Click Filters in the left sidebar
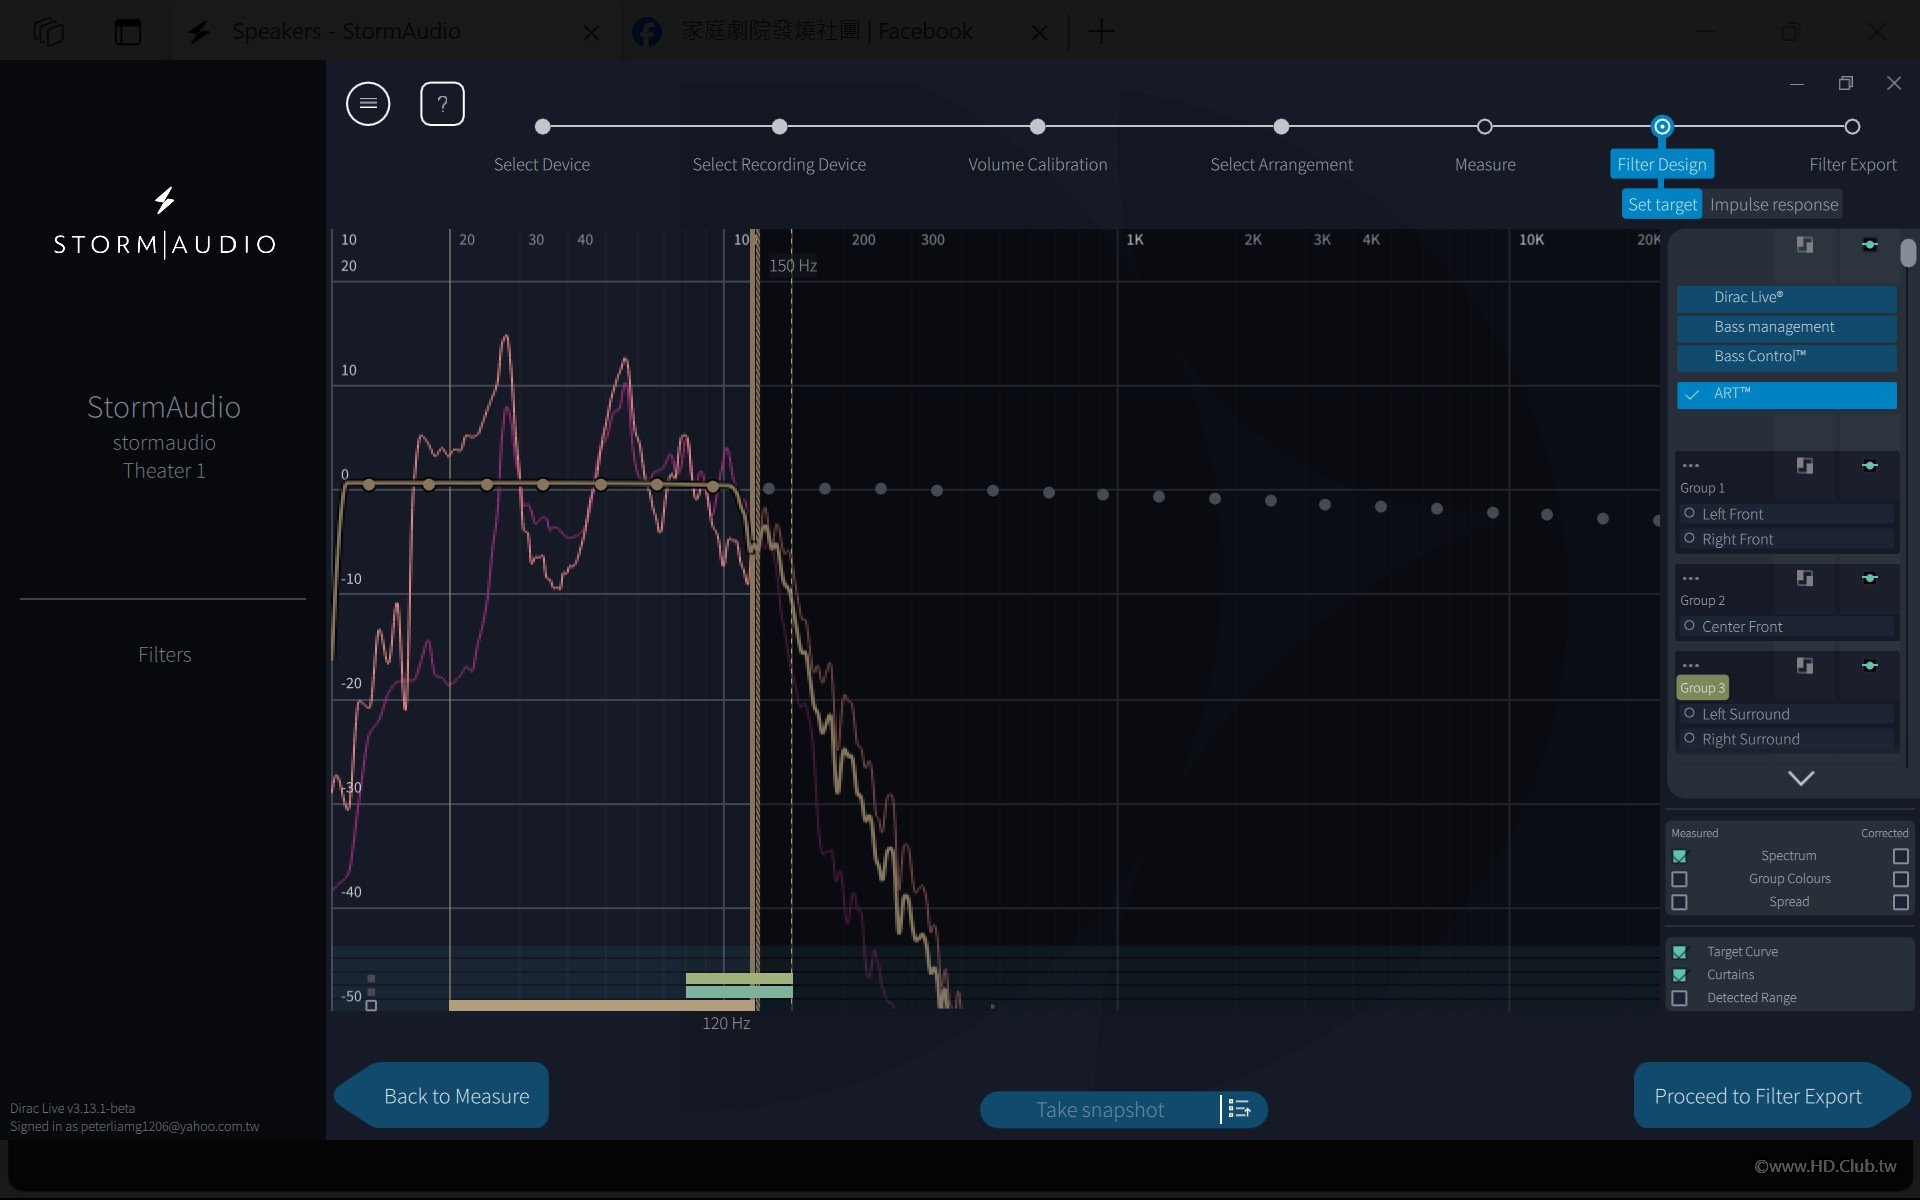 [165, 655]
